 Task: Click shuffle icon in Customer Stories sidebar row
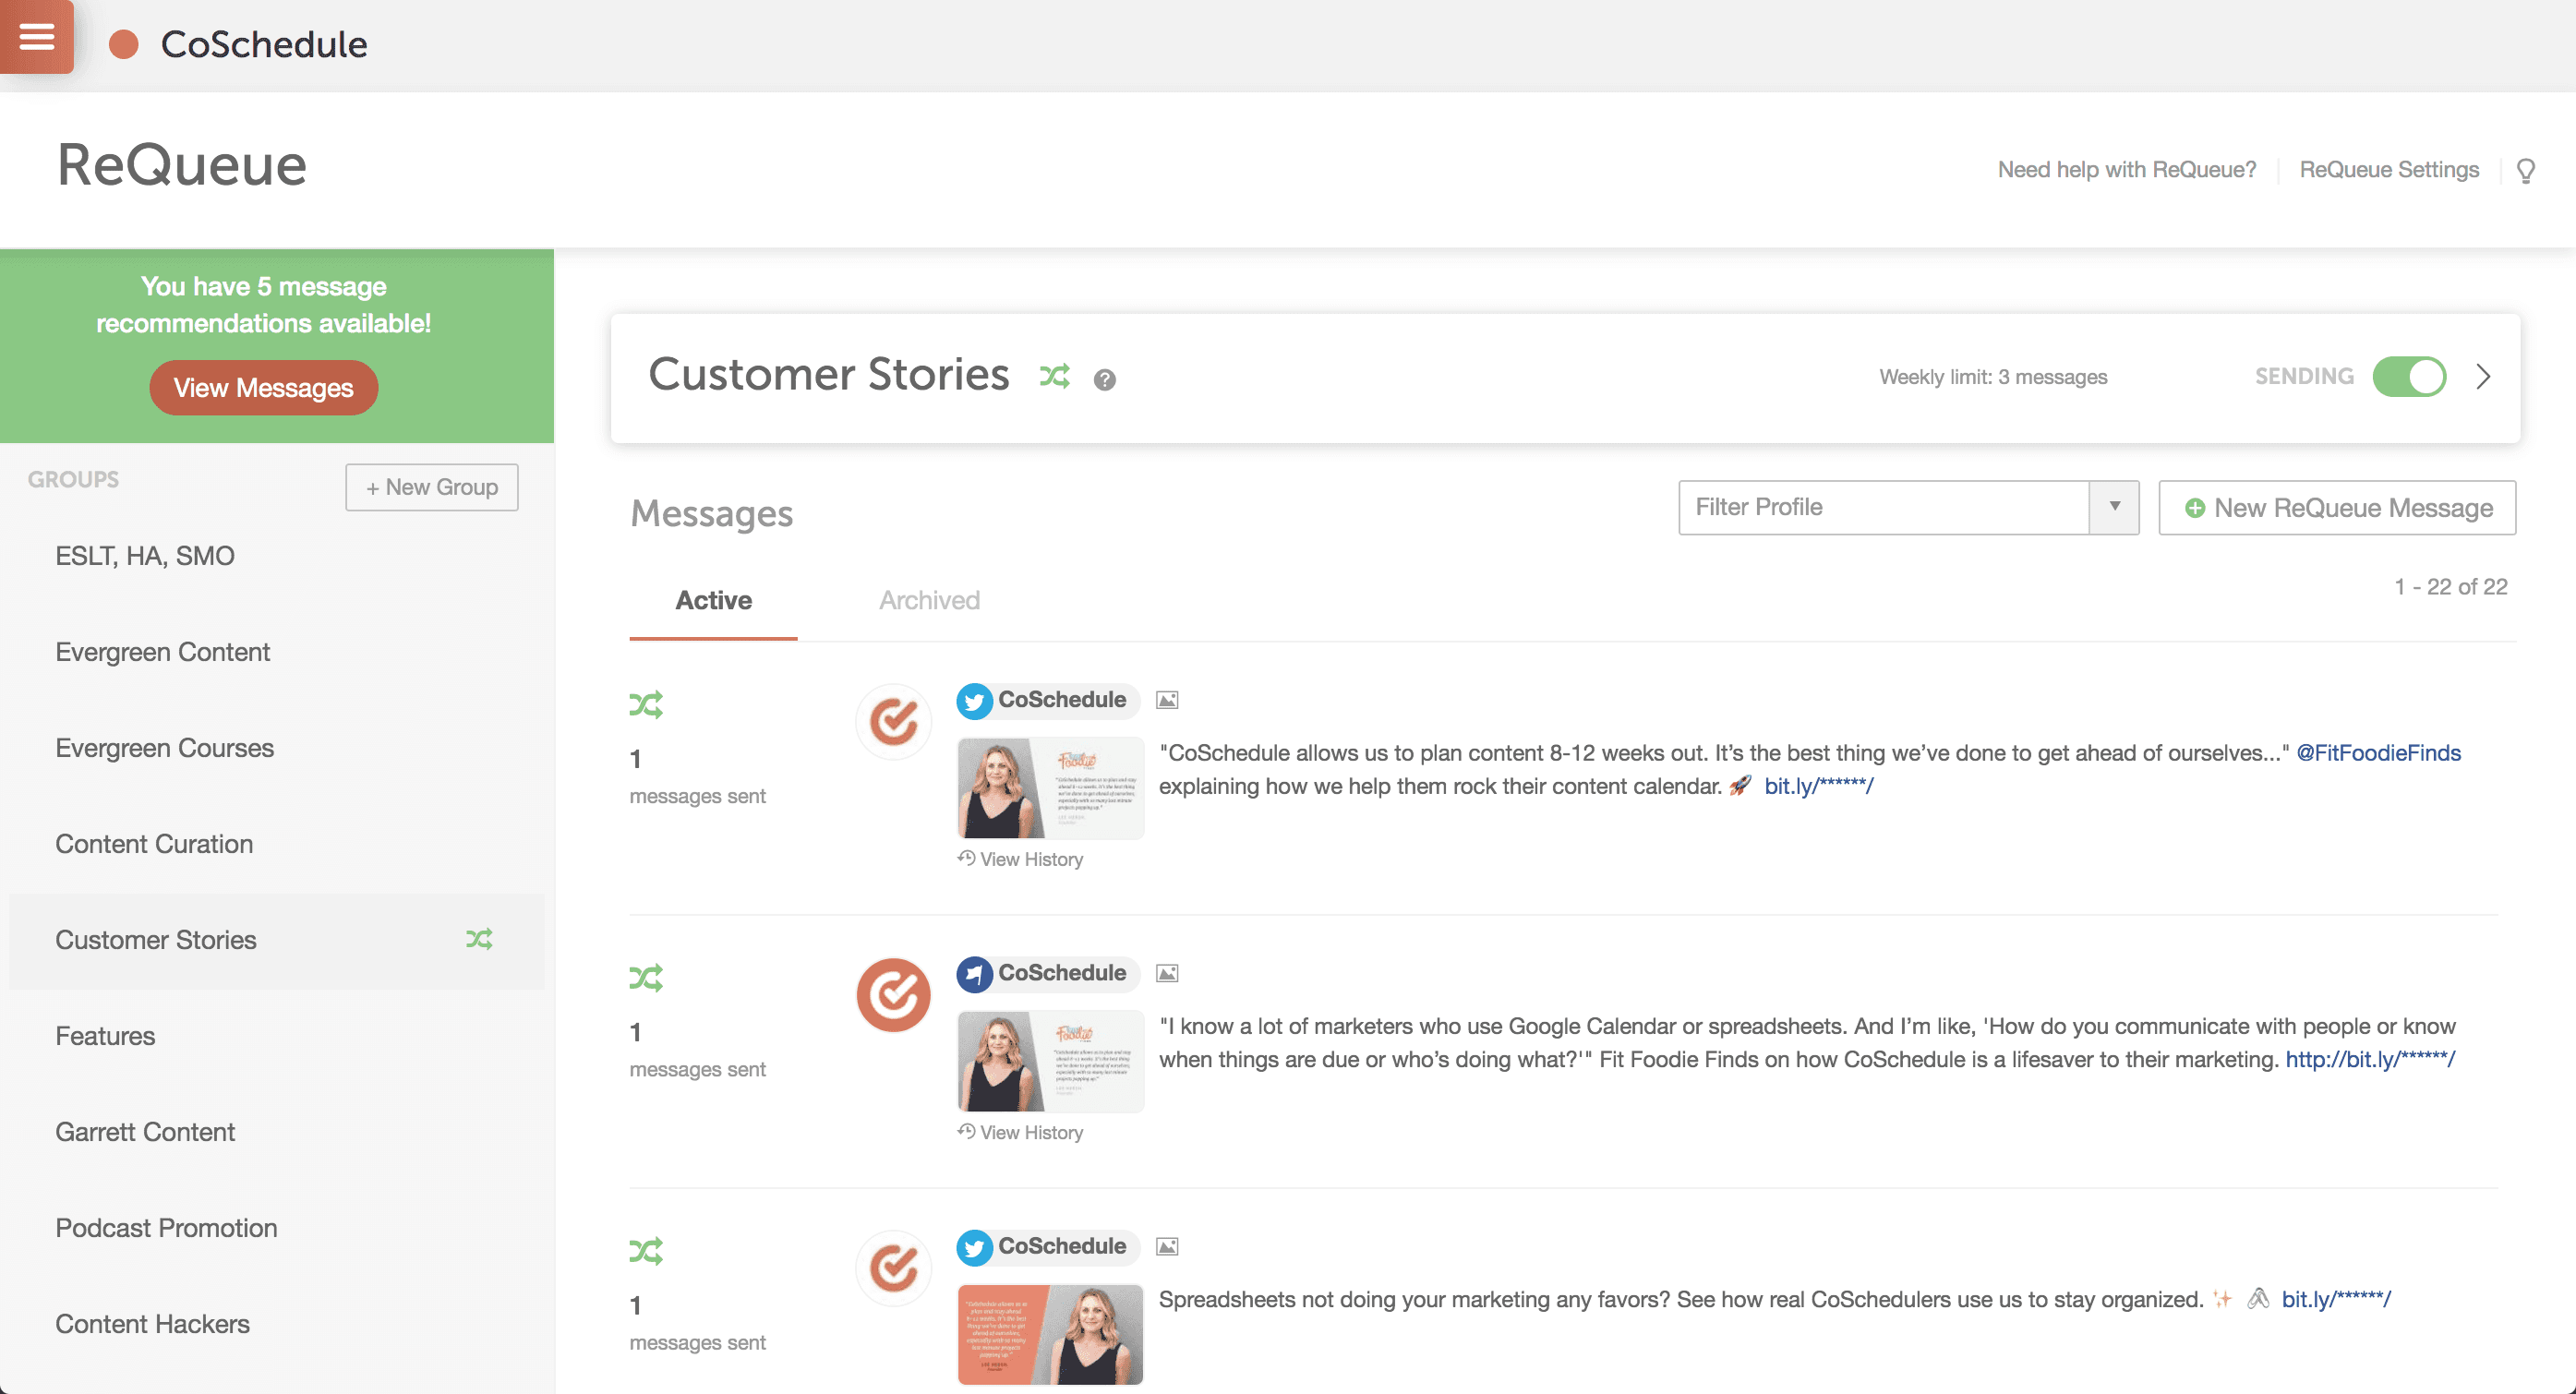point(479,939)
